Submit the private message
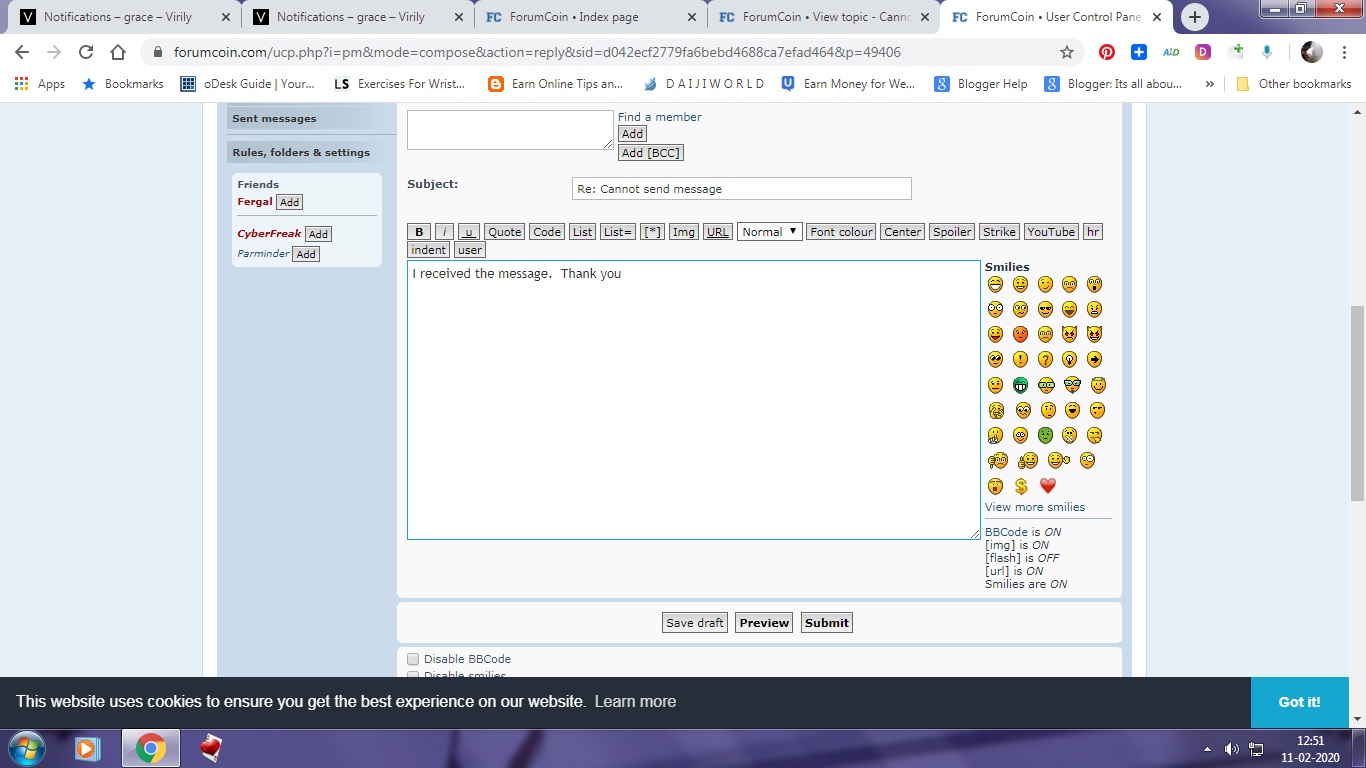 [x=827, y=623]
